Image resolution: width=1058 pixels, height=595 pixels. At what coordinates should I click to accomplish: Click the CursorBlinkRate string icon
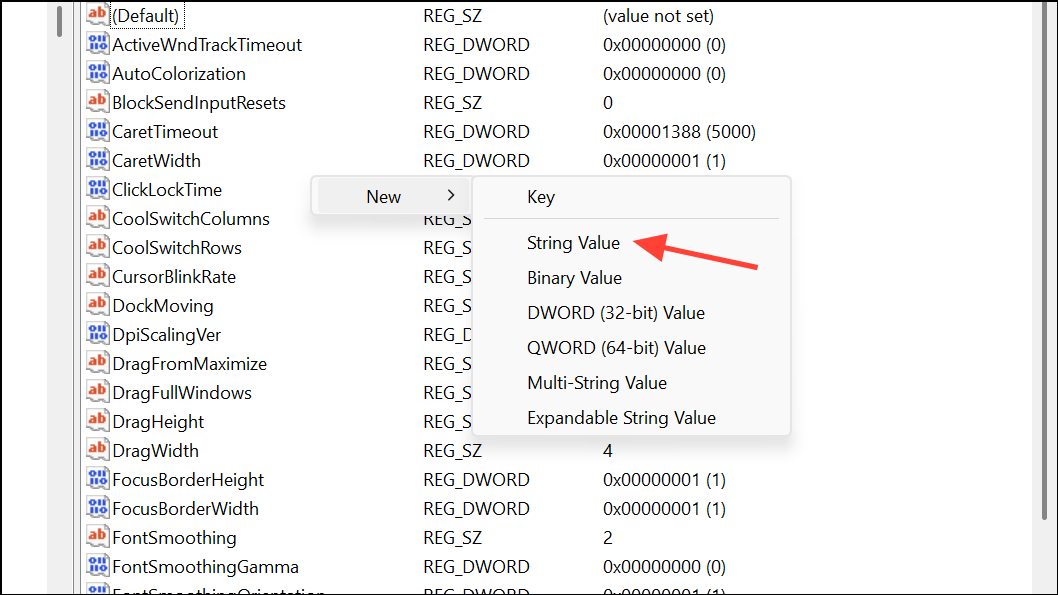(x=97, y=276)
